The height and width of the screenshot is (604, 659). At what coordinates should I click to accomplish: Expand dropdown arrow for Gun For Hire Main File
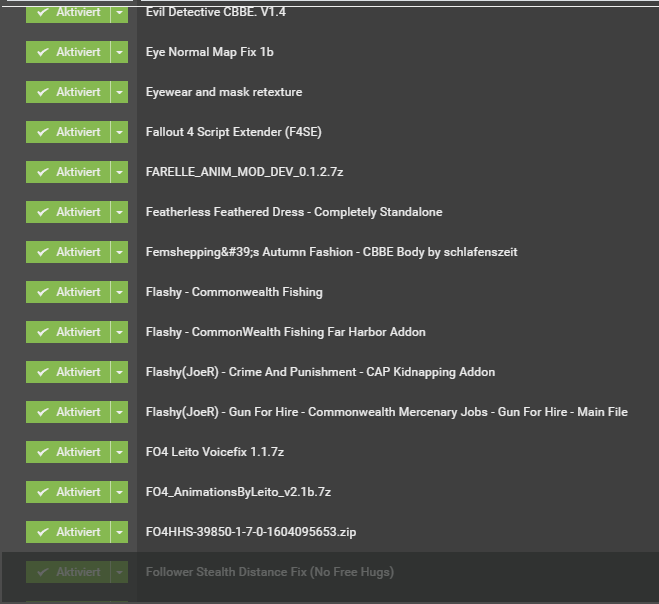119,412
